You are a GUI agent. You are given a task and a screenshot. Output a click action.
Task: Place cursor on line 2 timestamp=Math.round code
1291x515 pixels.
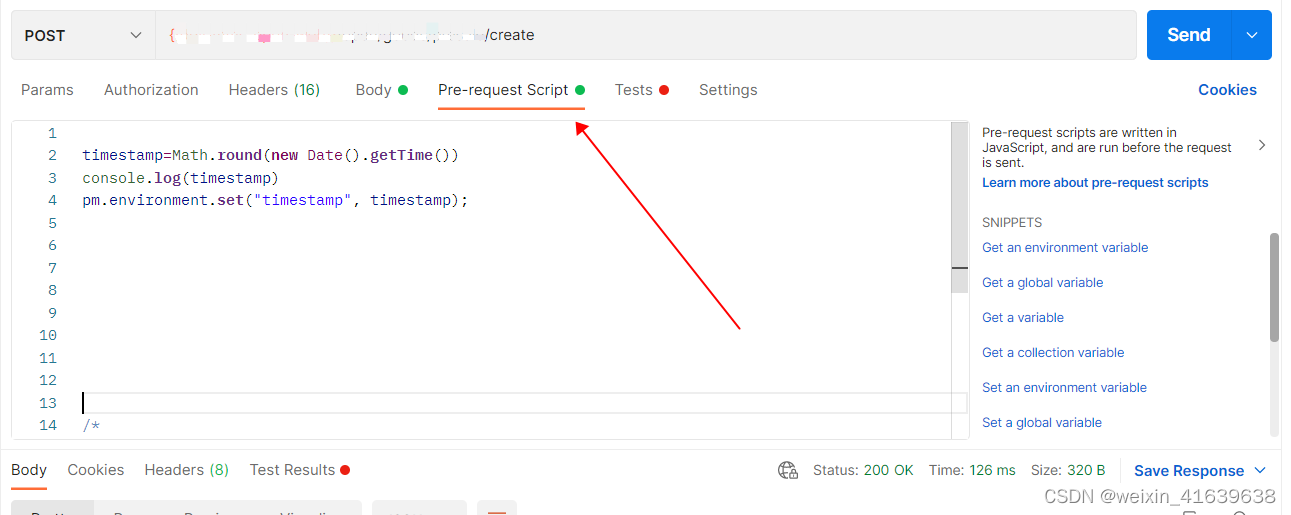270,155
